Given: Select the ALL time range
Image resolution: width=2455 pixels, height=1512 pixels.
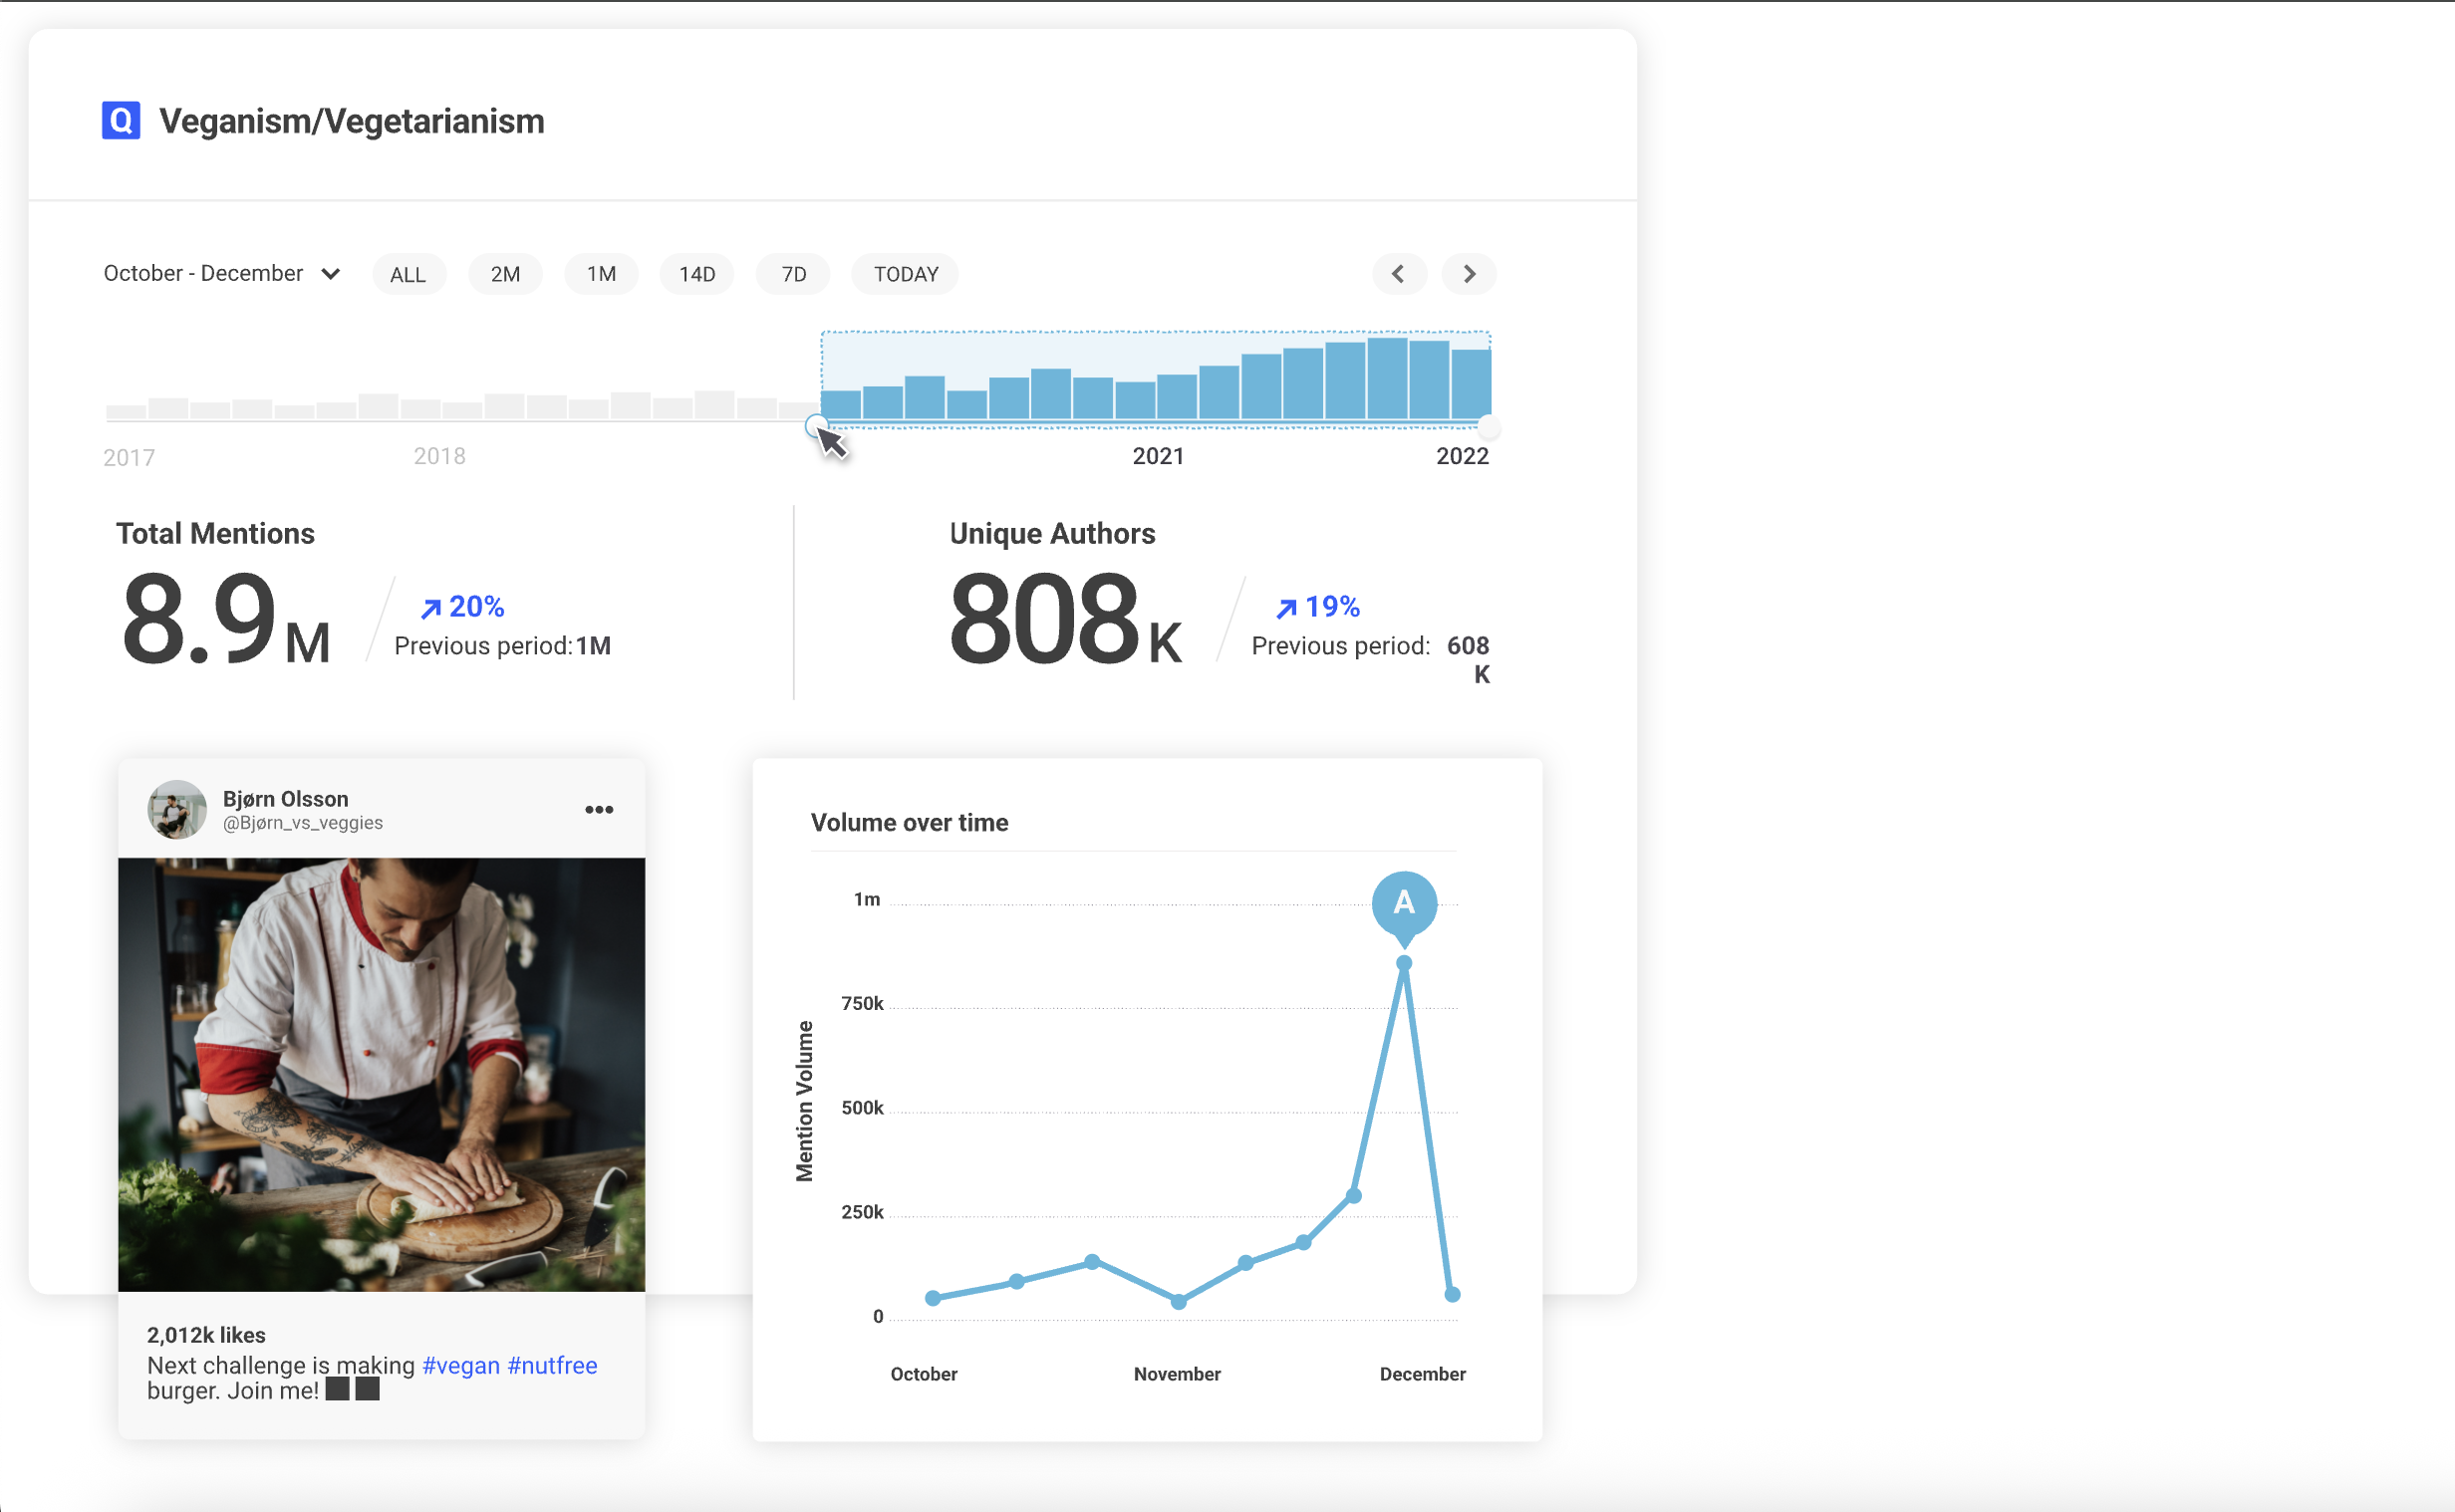Looking at the screenshot, I should (x=408, y=275).
